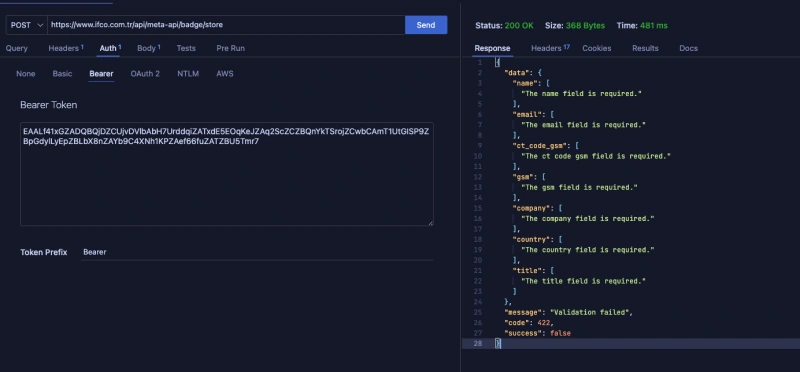Open the request Headers tab
Viewport: 800px width, 372px height.
tap(66, 48)
